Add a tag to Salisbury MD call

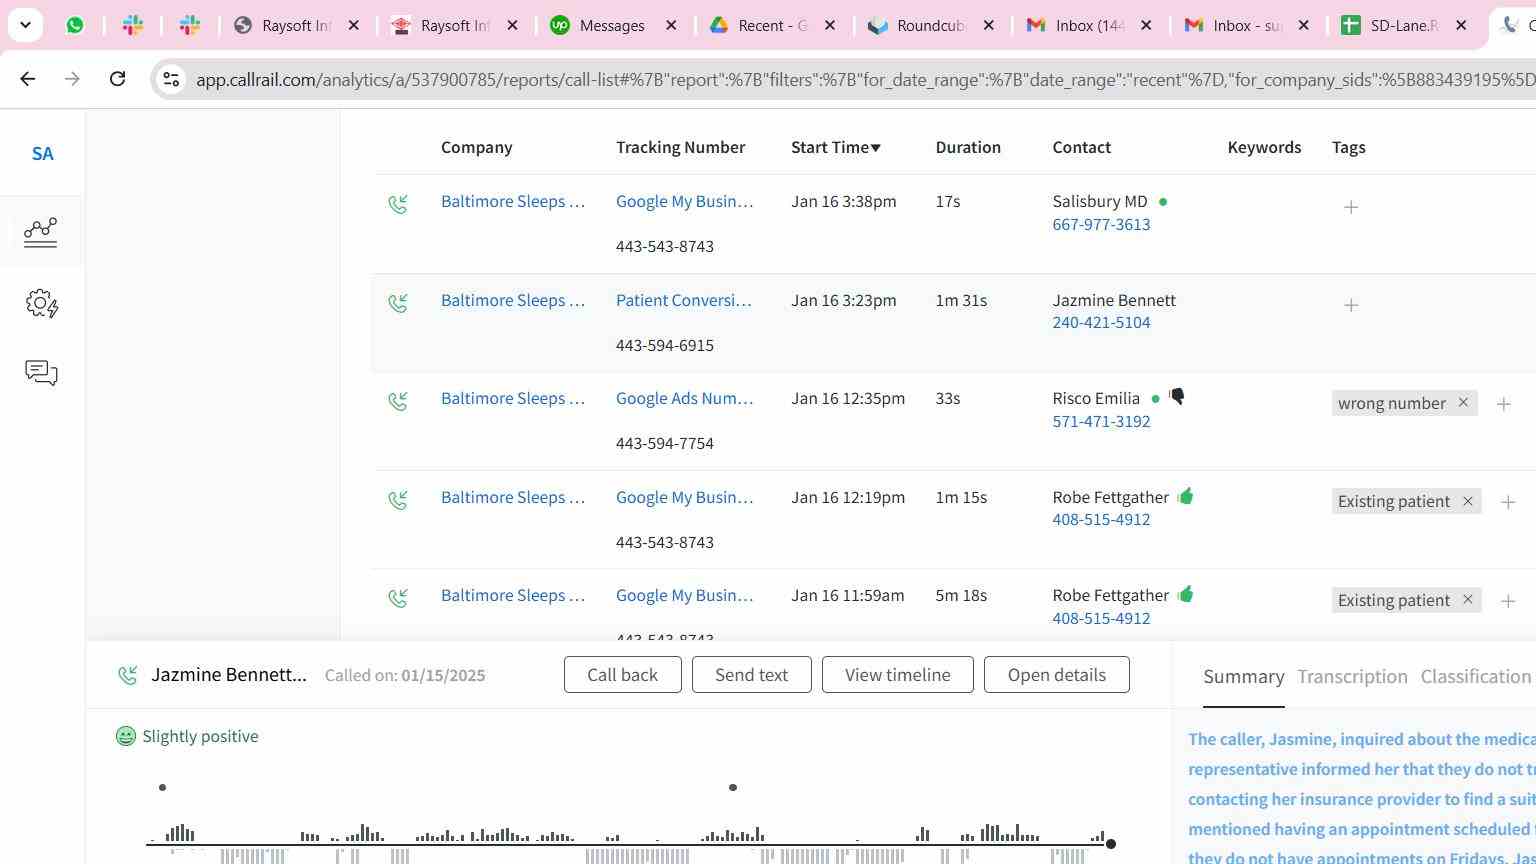pyautogui.click(x=1351, y=207)
